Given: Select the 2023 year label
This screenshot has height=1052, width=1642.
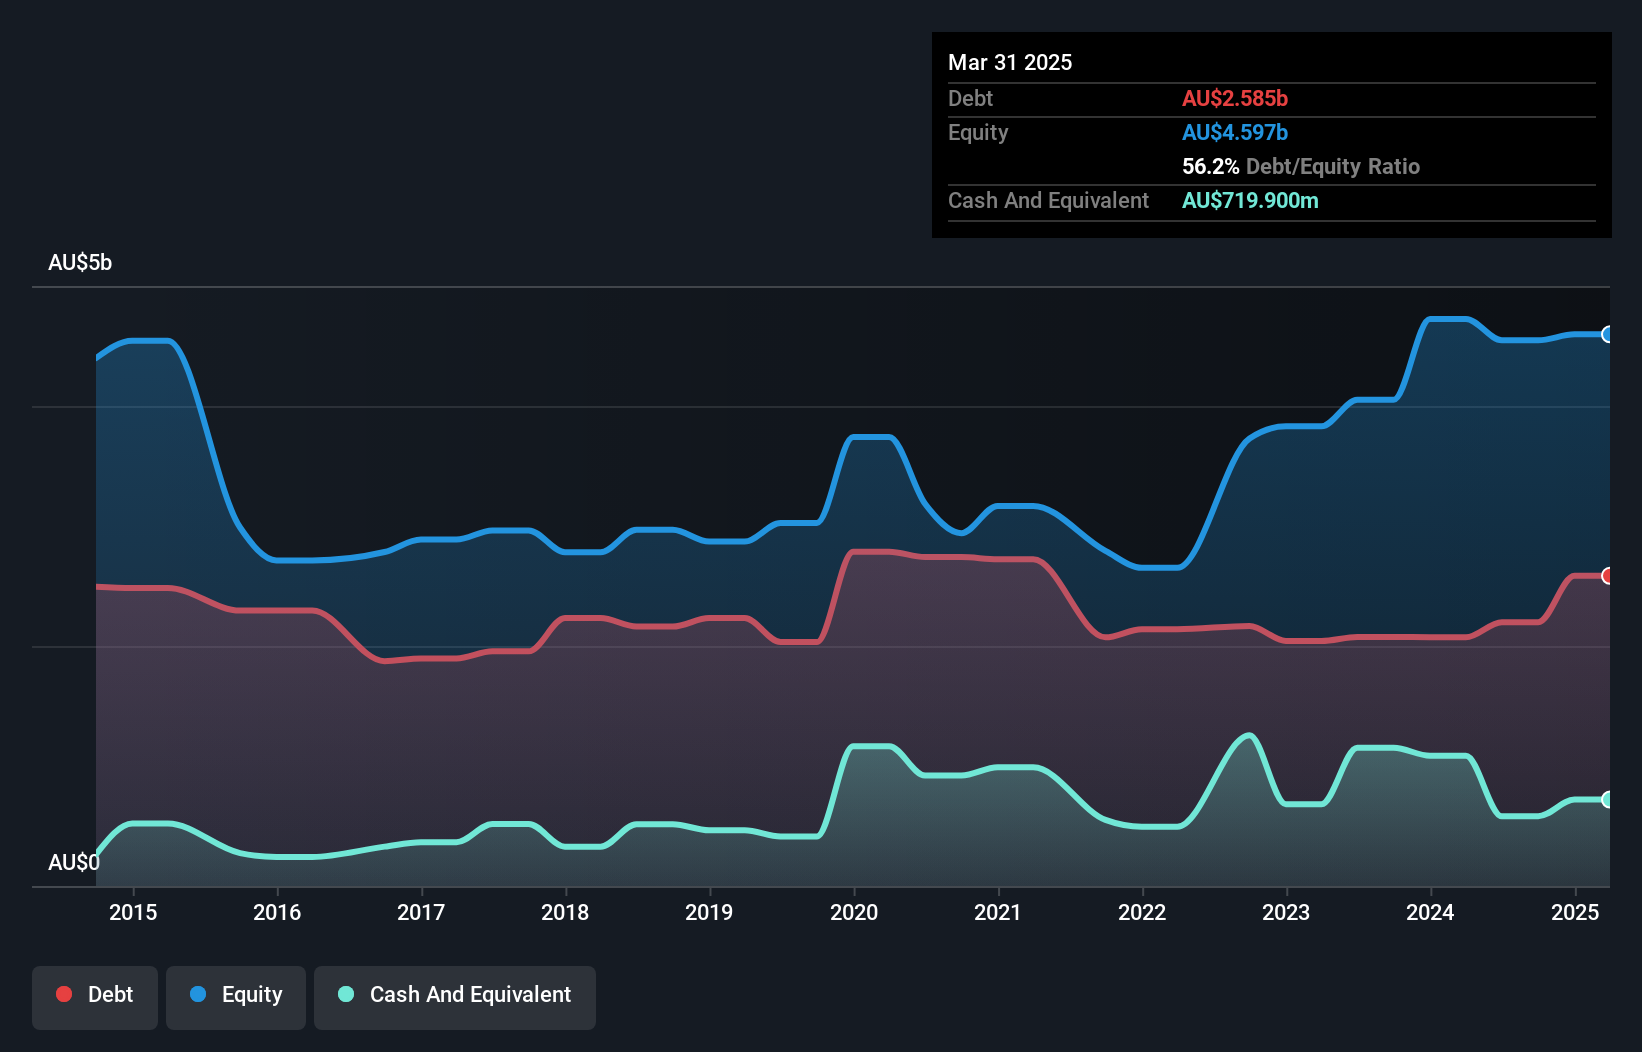Looking at the screenshot, I should 1286,912.
